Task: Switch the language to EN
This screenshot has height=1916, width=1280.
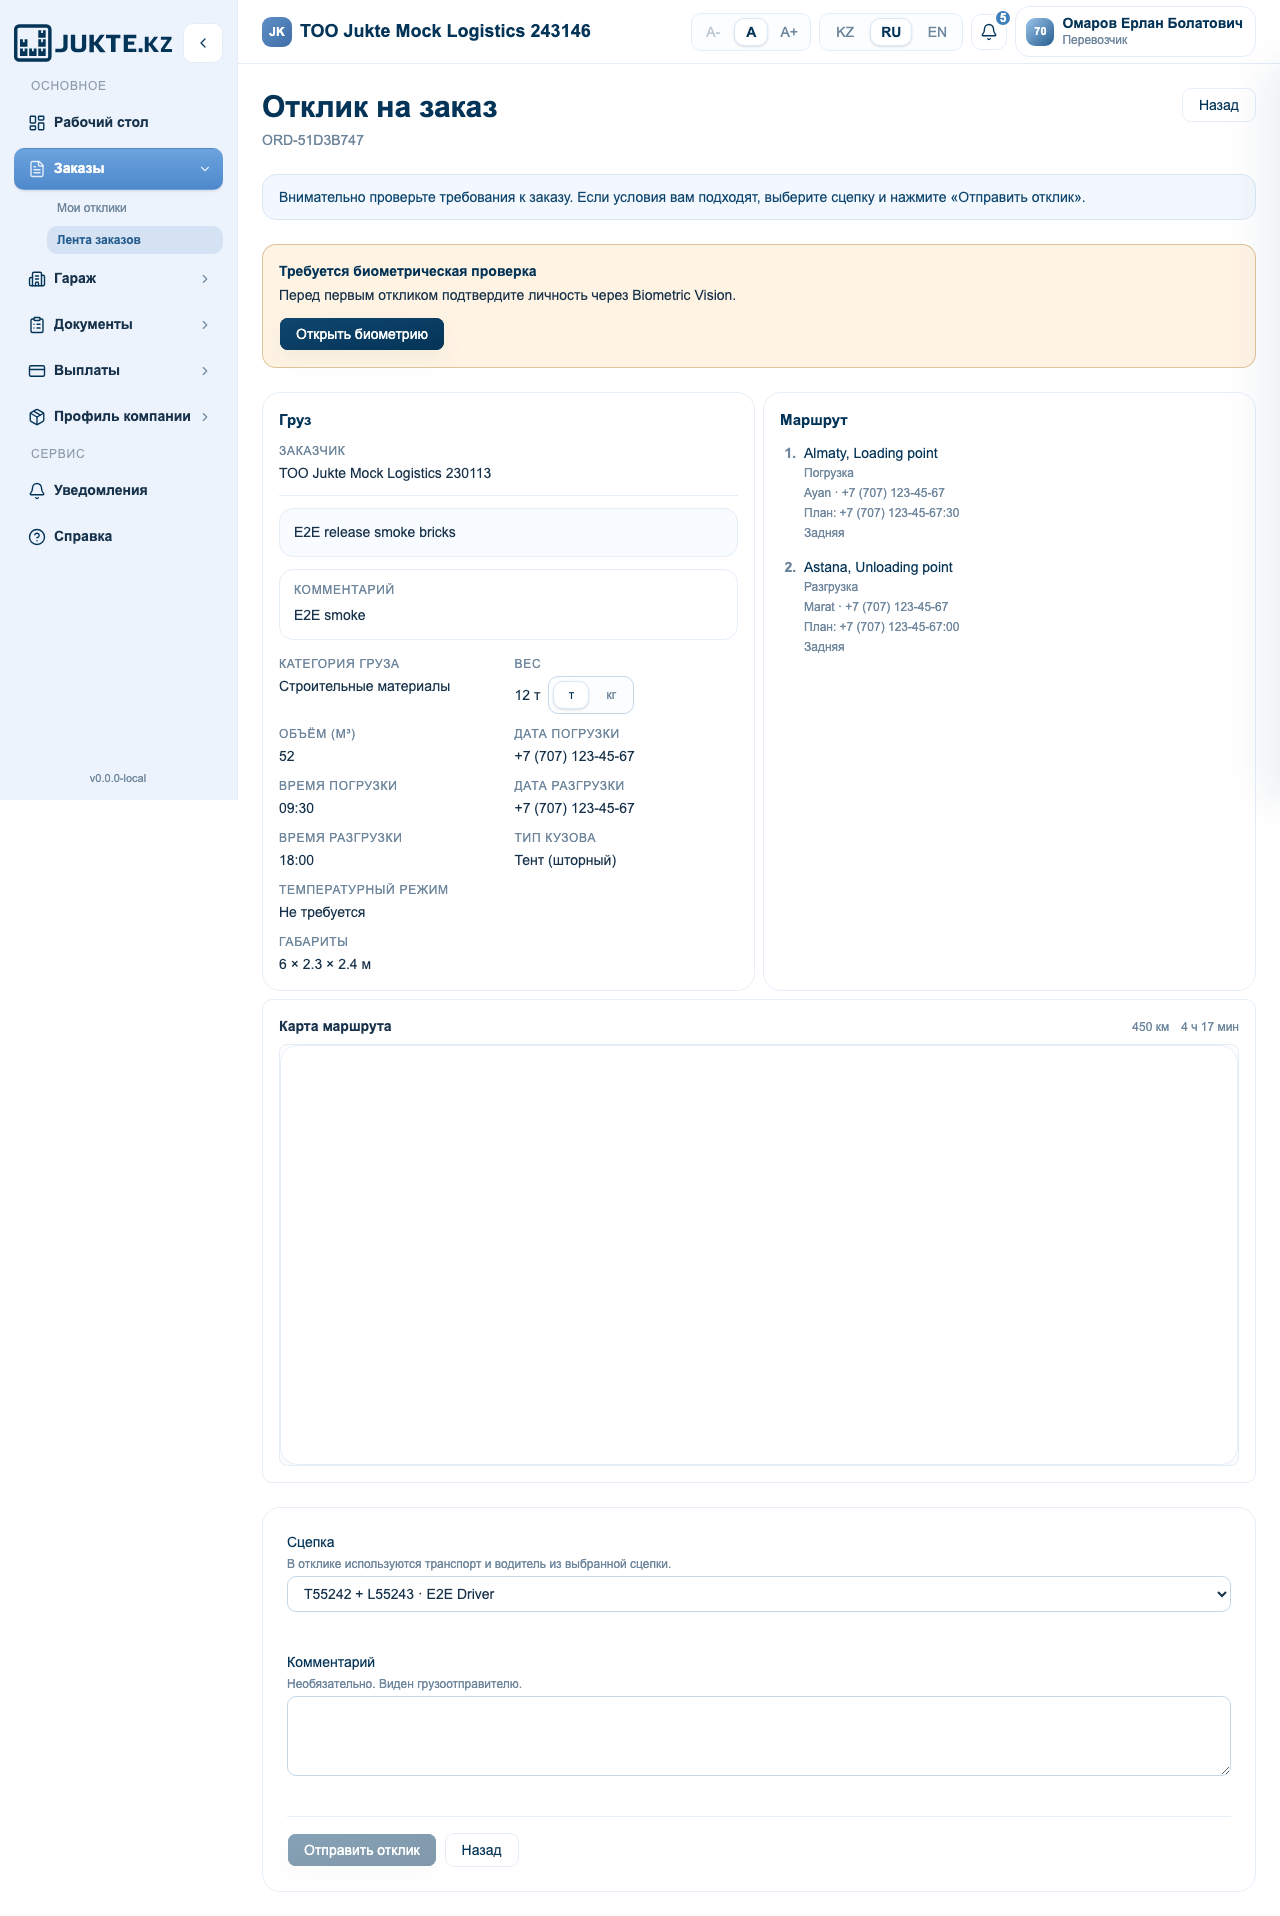Action: (937, 32)
